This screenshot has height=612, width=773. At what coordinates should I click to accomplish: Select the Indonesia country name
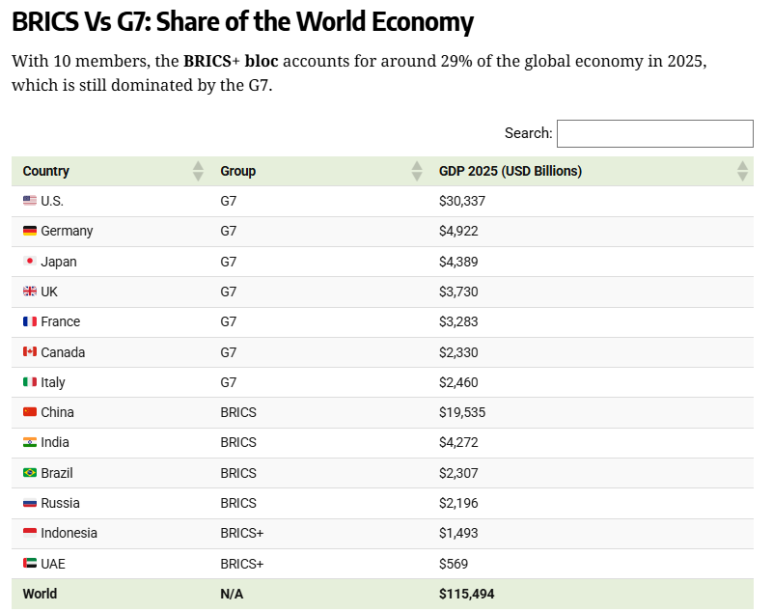(x=69, y=533)
